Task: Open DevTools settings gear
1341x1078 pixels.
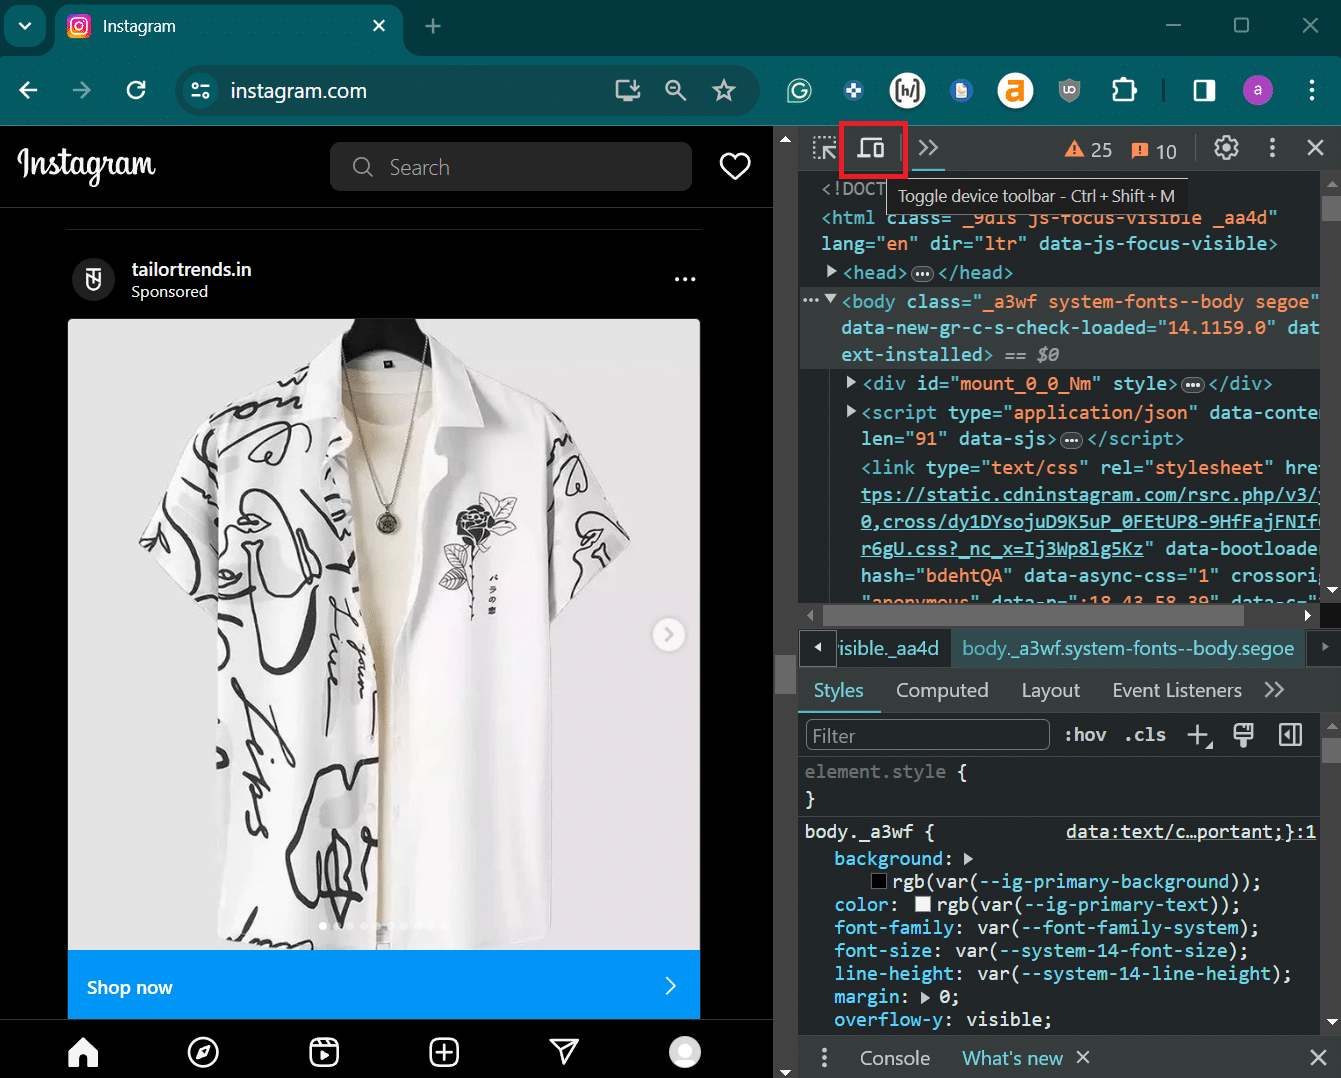Action: coord(1226,148)
